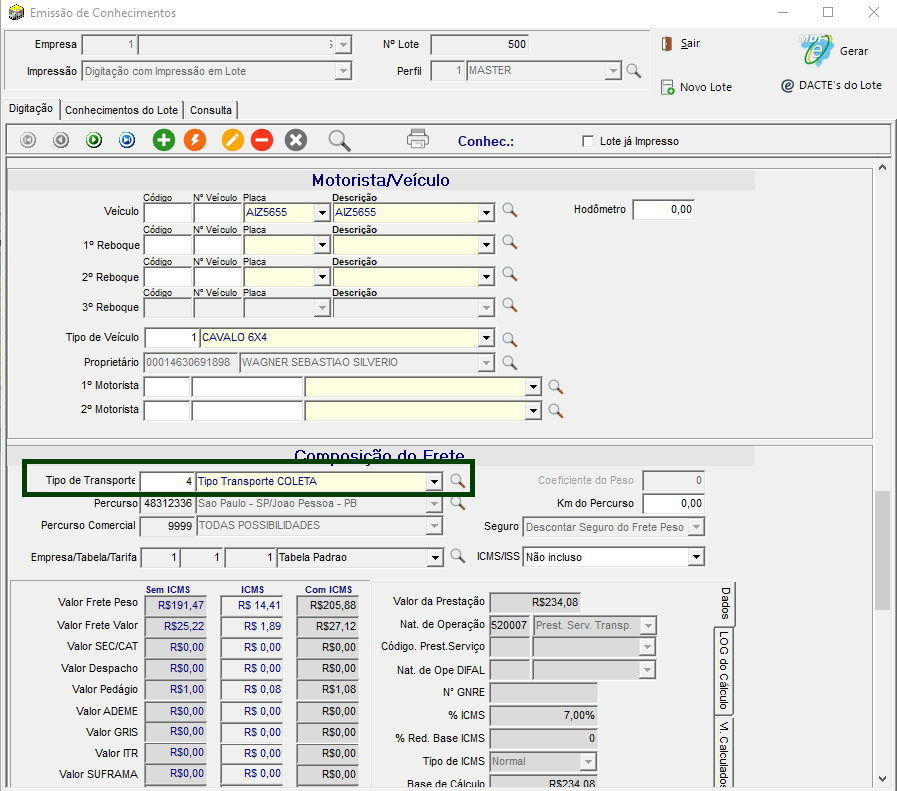Expand the Veículo Placa AIZ5655 dropdown

pos(322,212)
